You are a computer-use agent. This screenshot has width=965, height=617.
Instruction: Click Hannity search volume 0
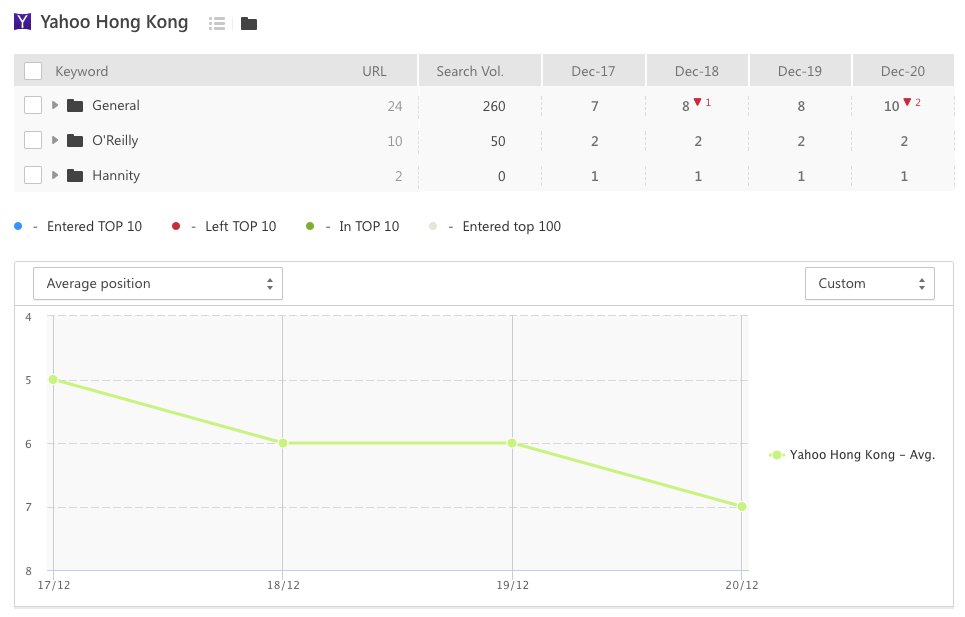click(502, 177)
